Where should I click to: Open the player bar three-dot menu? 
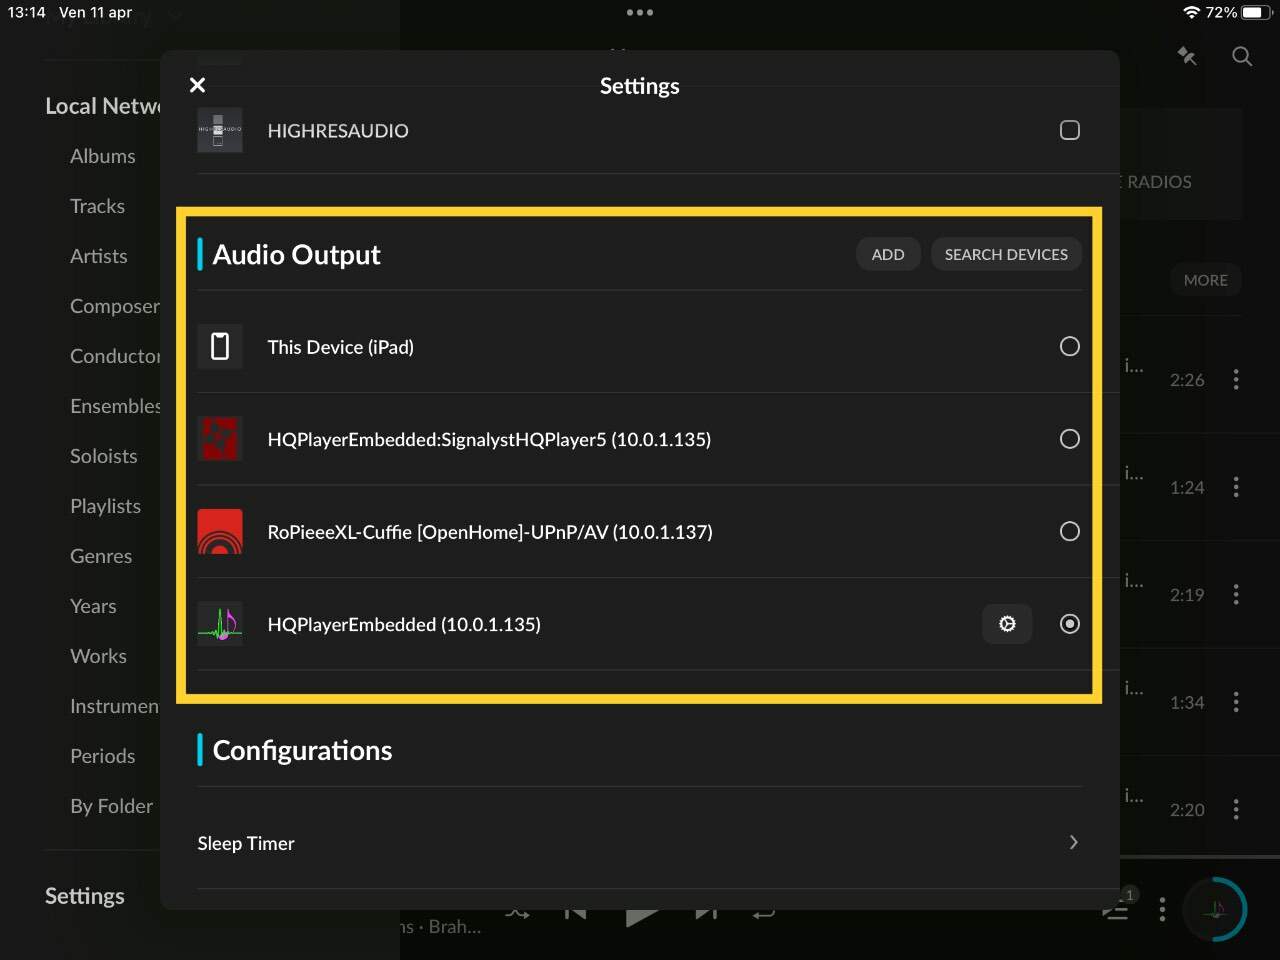tap(1162, 909)
